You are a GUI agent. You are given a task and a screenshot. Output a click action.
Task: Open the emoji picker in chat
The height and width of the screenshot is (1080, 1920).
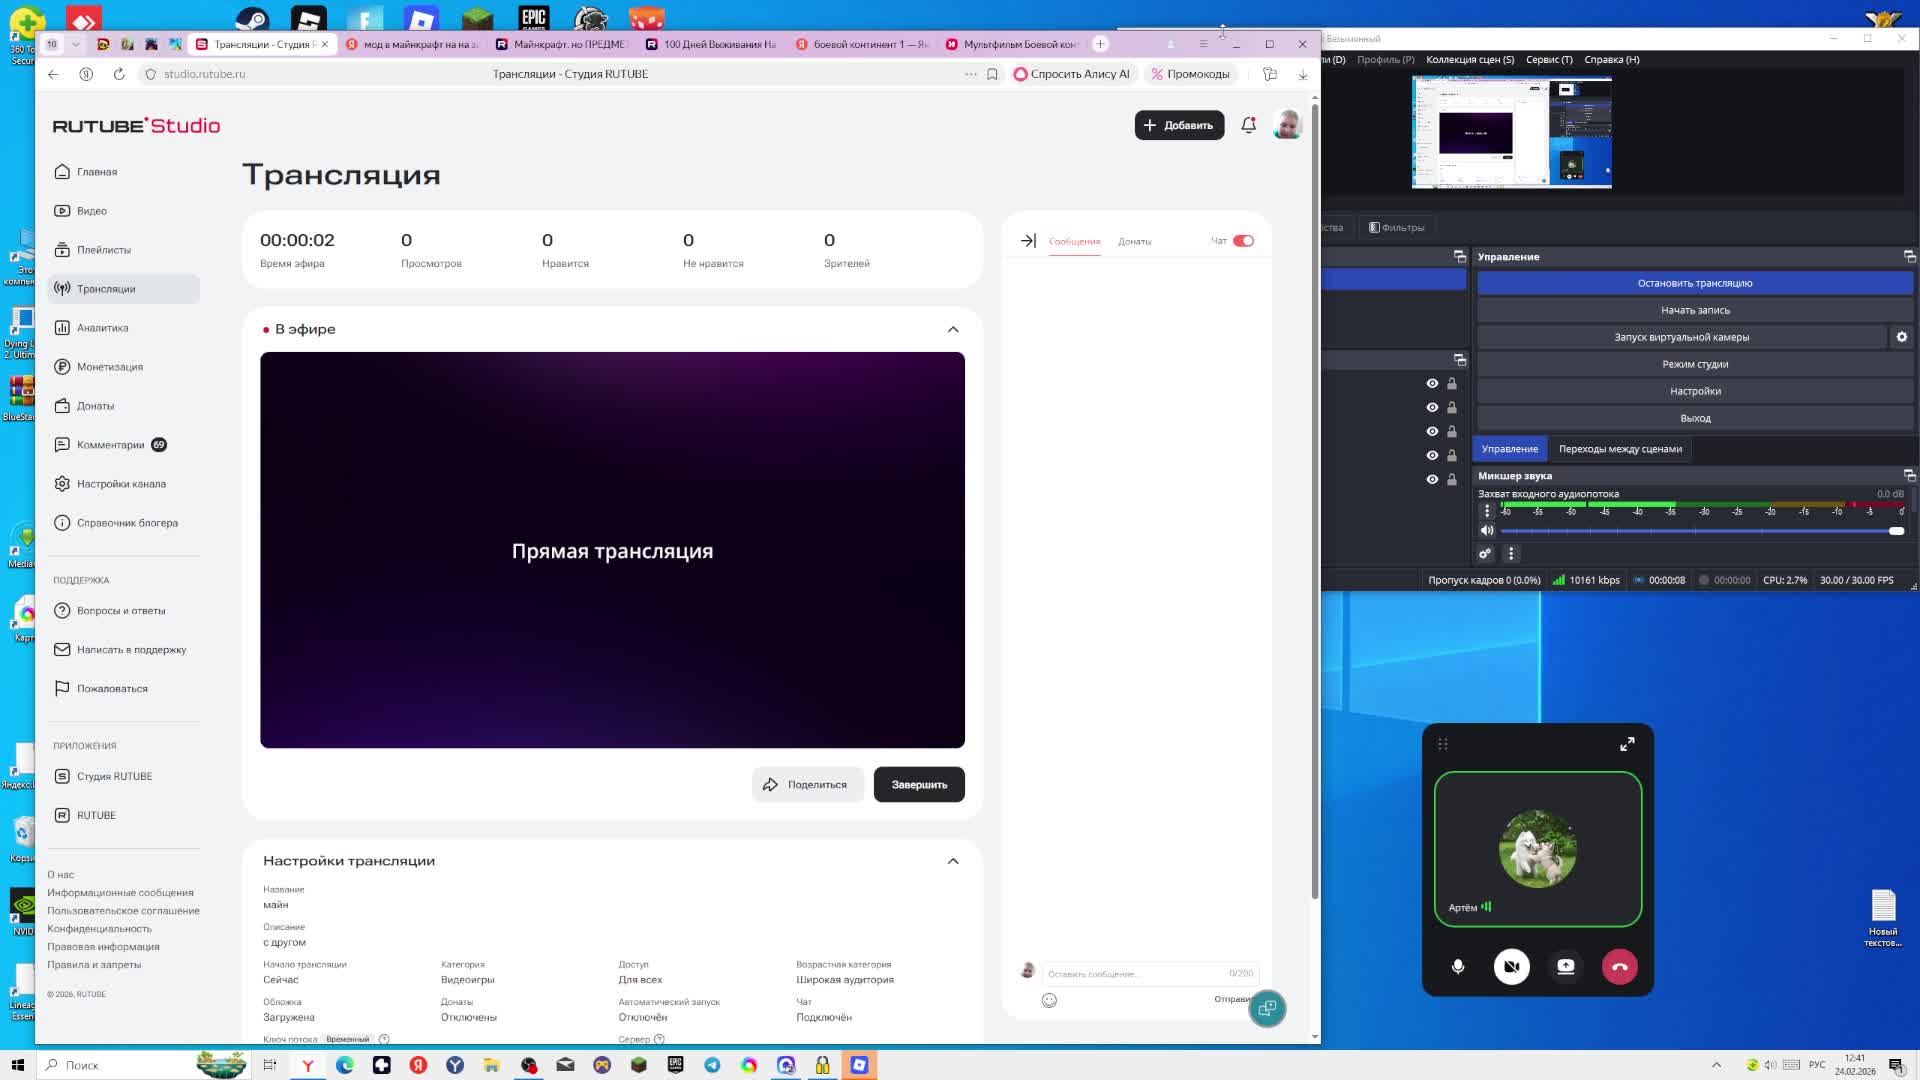pos(1049,1000)
